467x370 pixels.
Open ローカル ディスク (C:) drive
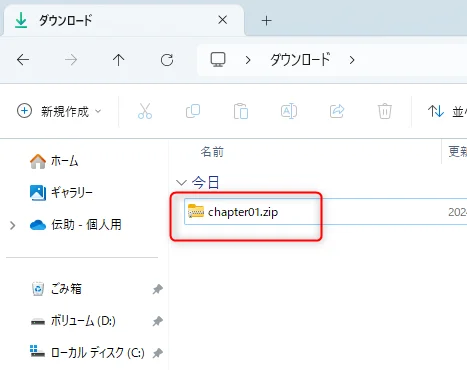point(87,352)
